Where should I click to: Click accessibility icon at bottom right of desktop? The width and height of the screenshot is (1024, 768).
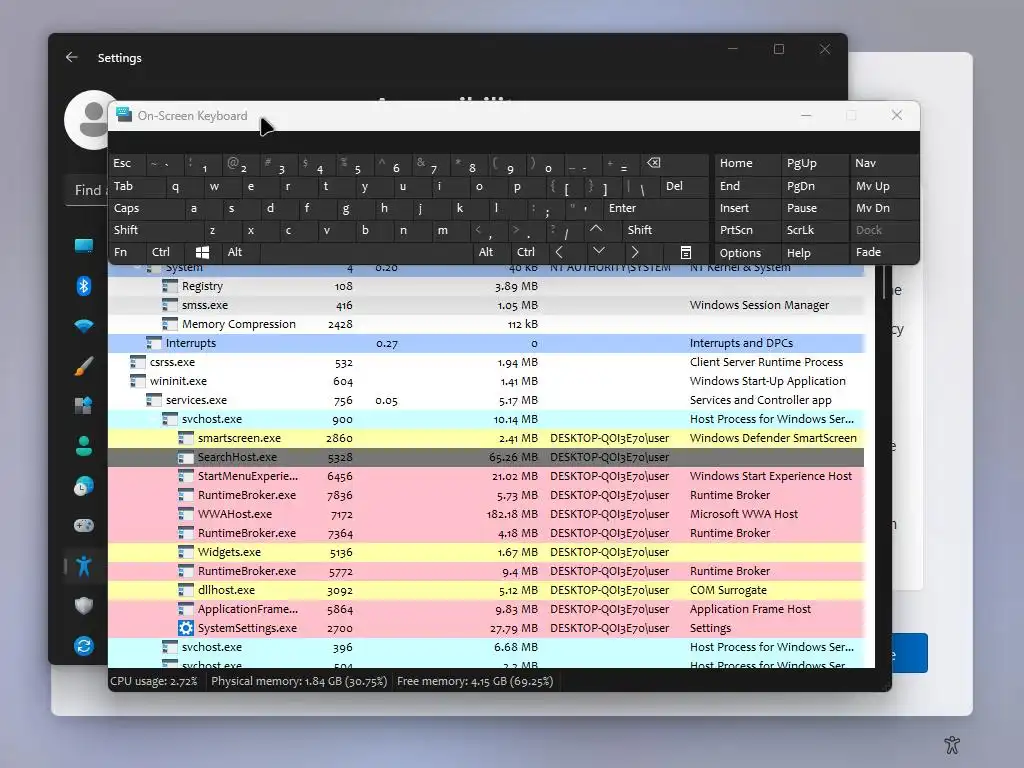click(x=952, y=744)
